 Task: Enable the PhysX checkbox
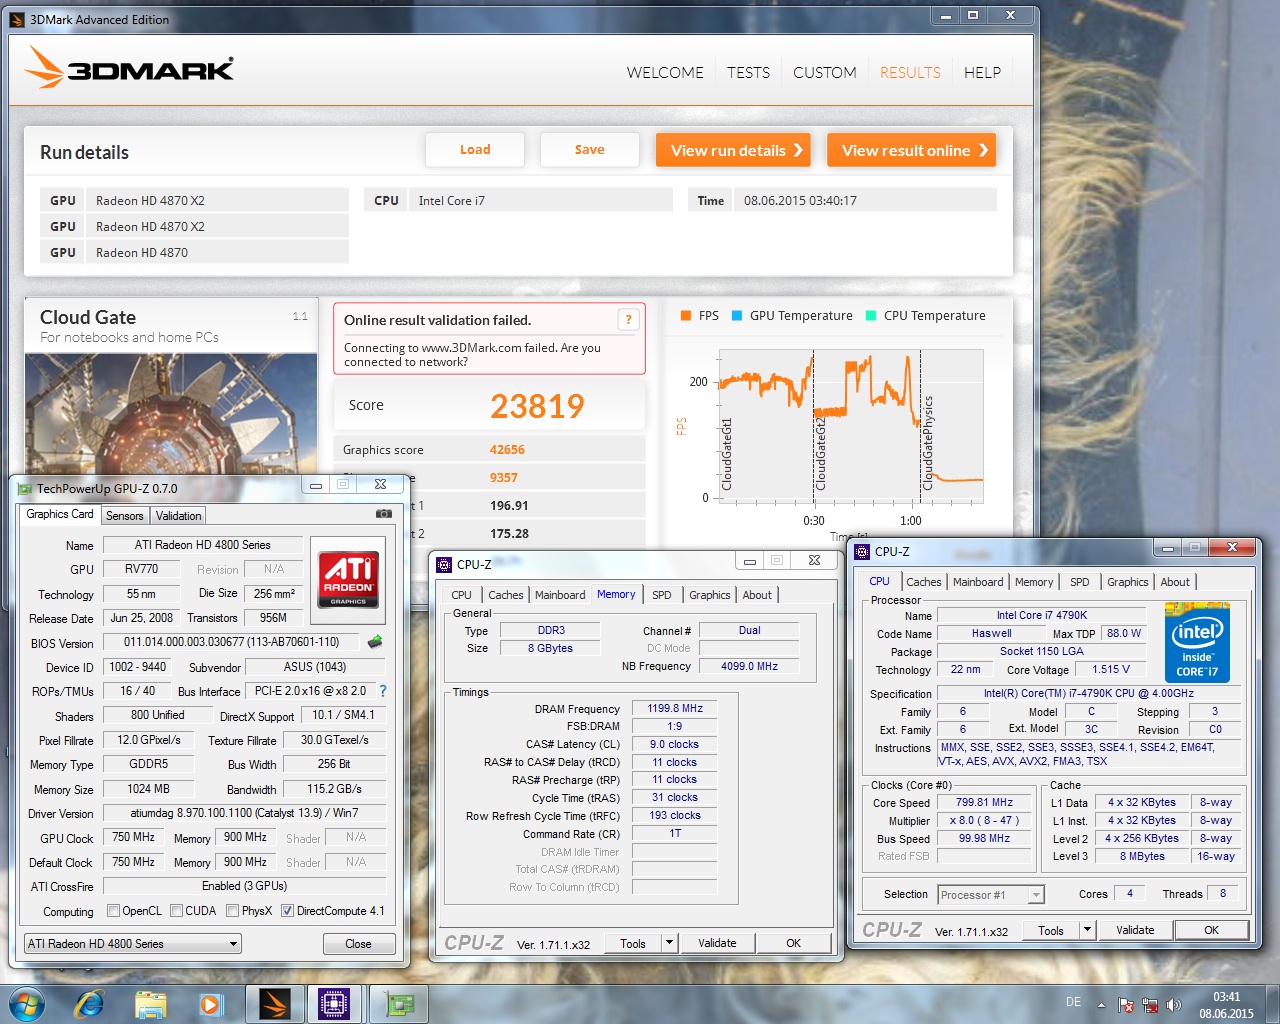click(x=232, y=911)
